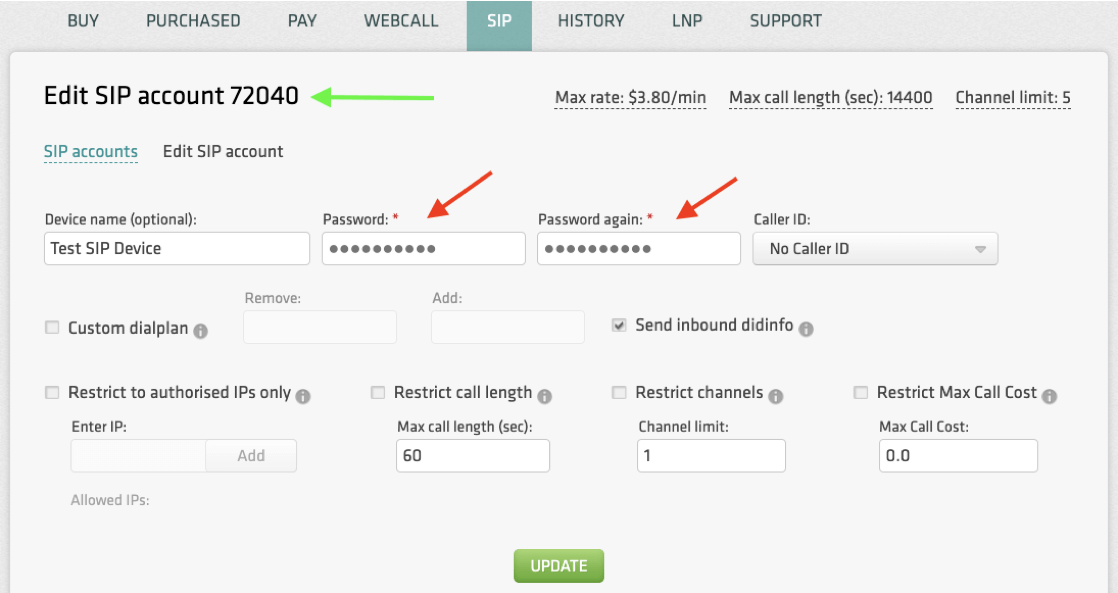
Task: Tick Restrict to authorised IPs only checkbox
Action: point(52,393)
